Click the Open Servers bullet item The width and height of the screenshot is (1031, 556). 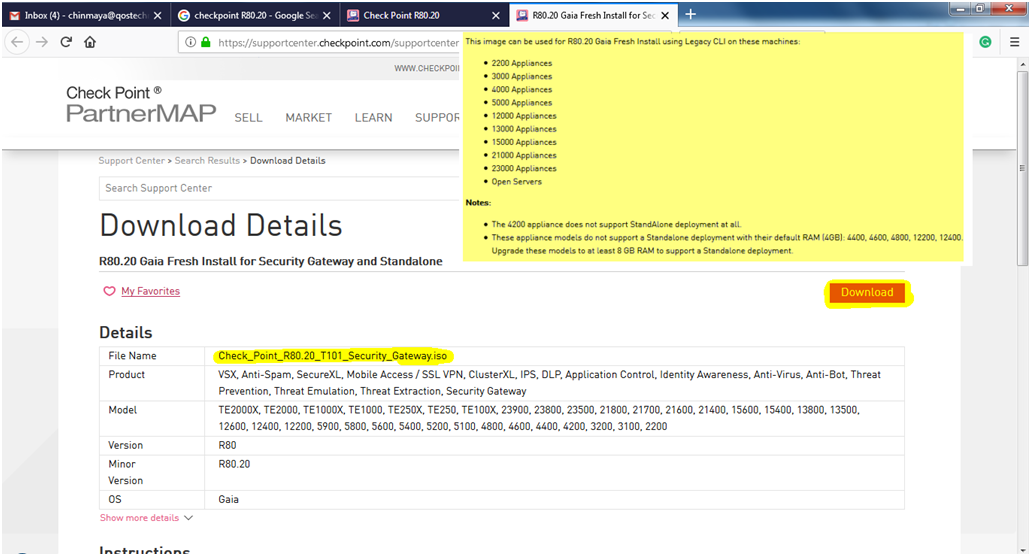pos(517,181)
